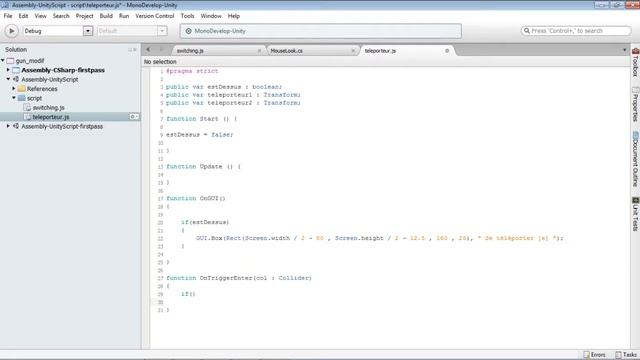Open the Unit Tests side panel
Viewport: 640px width, 360px height.
tap(636, 214)
